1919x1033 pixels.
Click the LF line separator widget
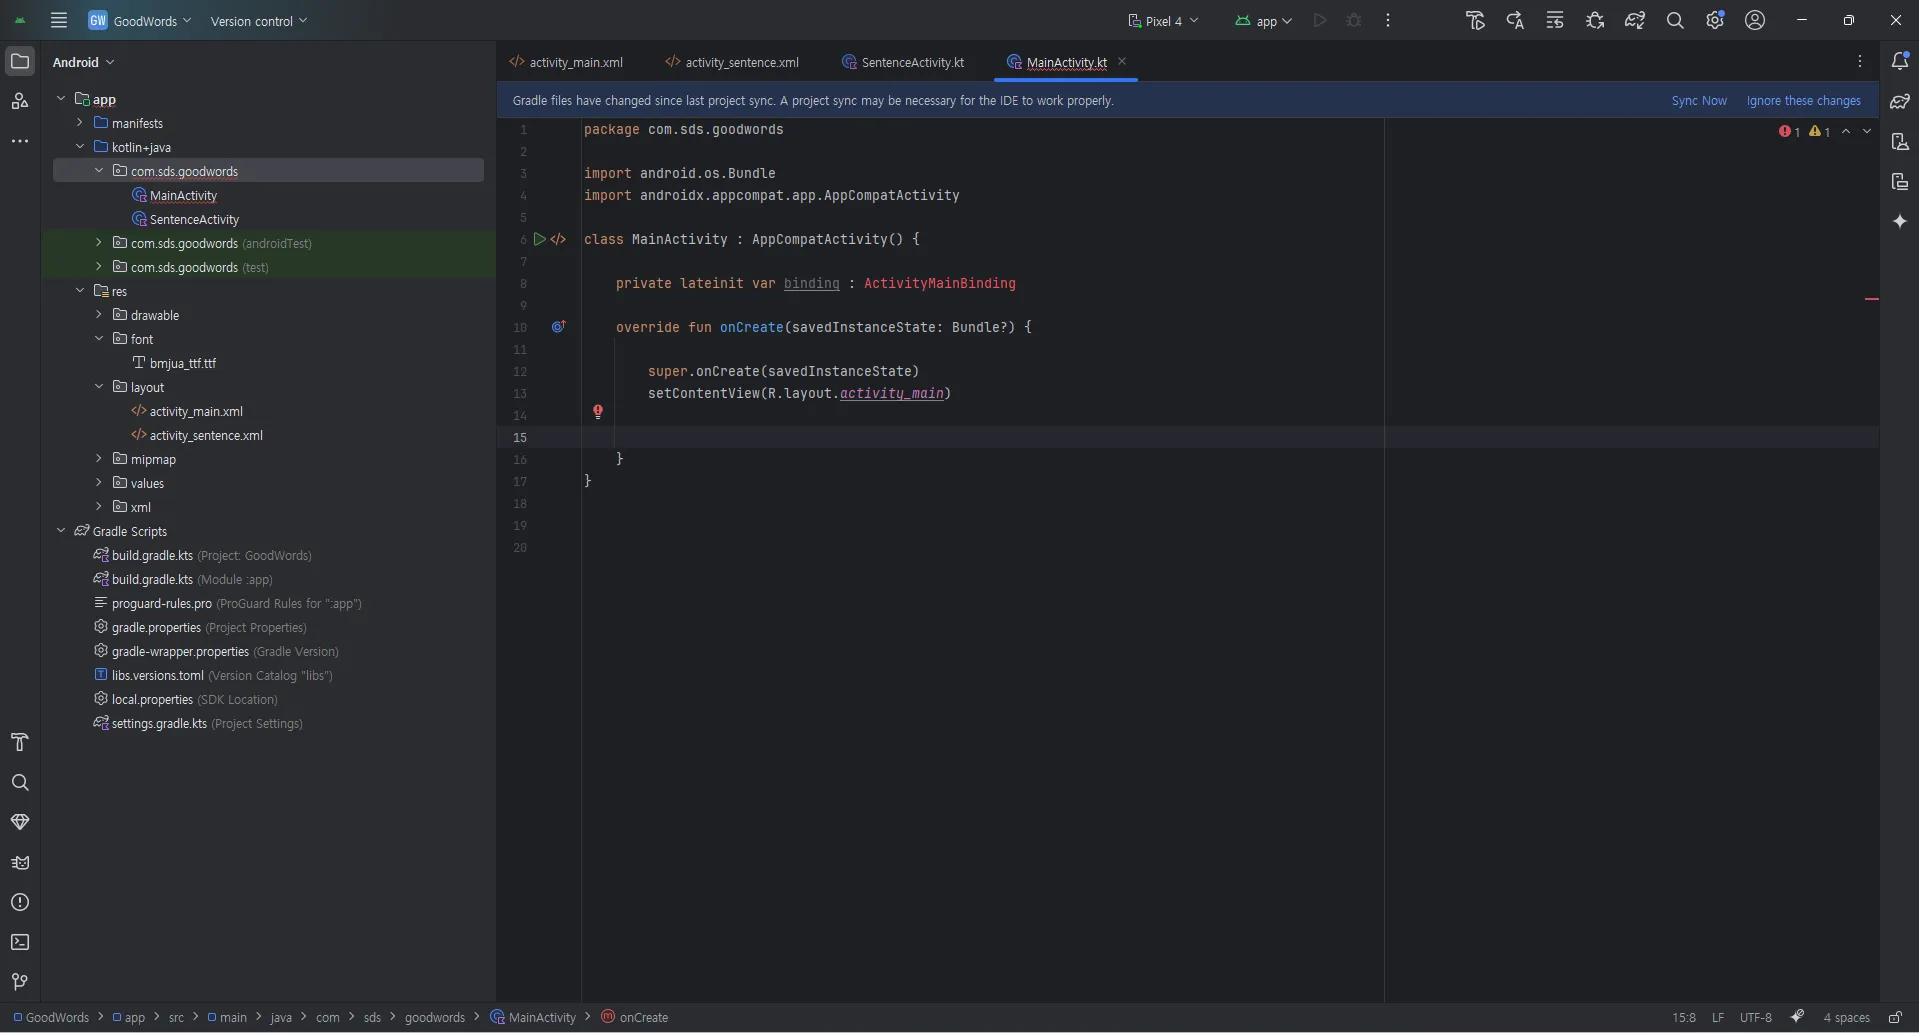[x=1717, y=1017]
